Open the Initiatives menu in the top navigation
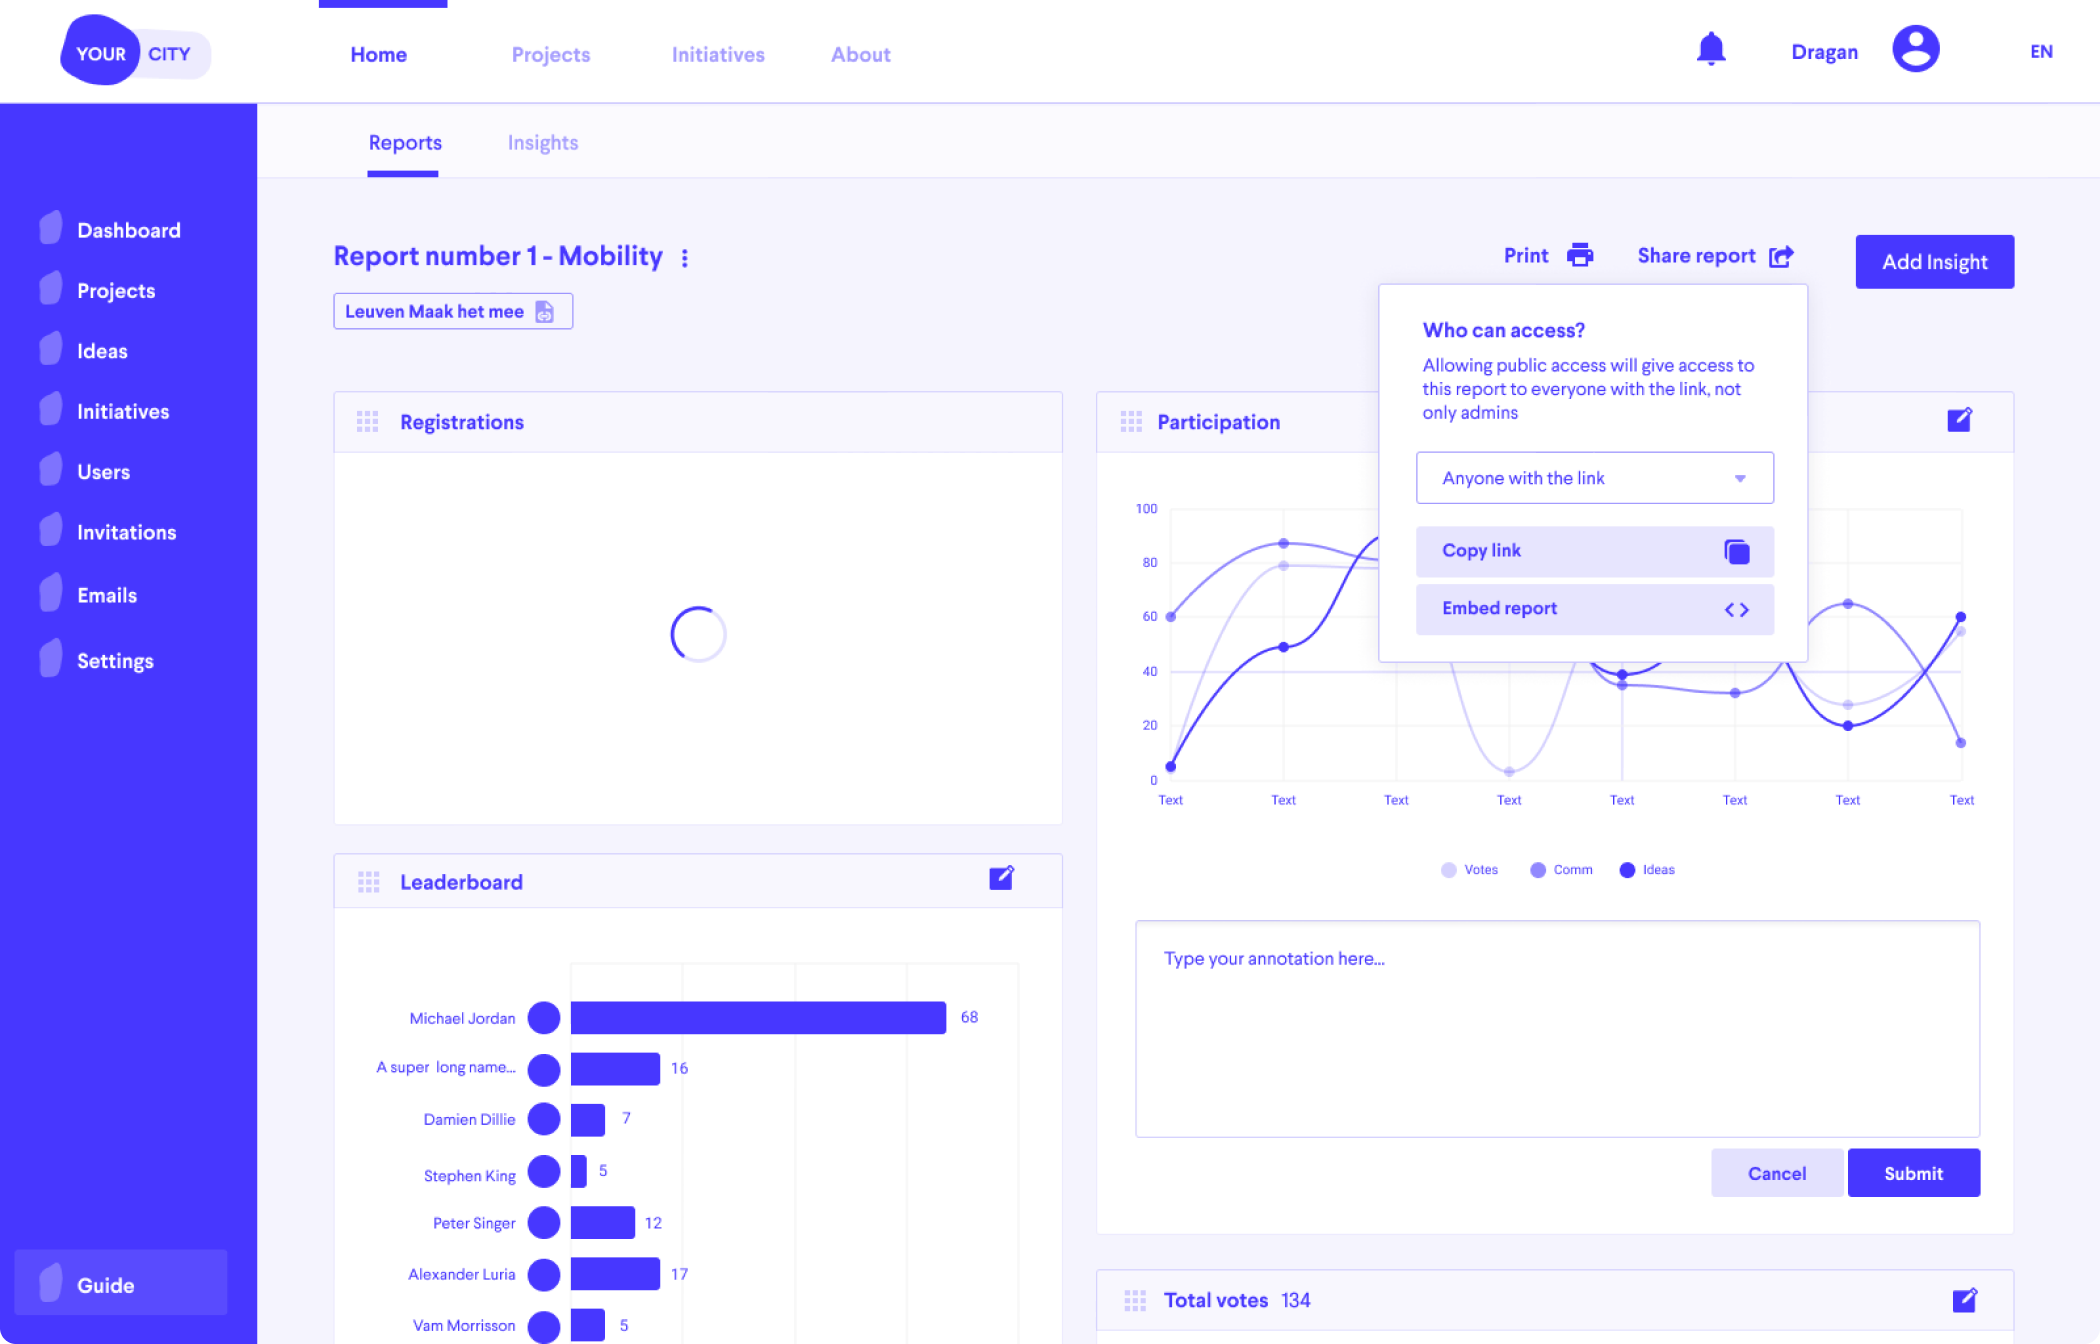Image resolution: width=2100 pixels, height=1344 pixels. (x=718, y=54)
